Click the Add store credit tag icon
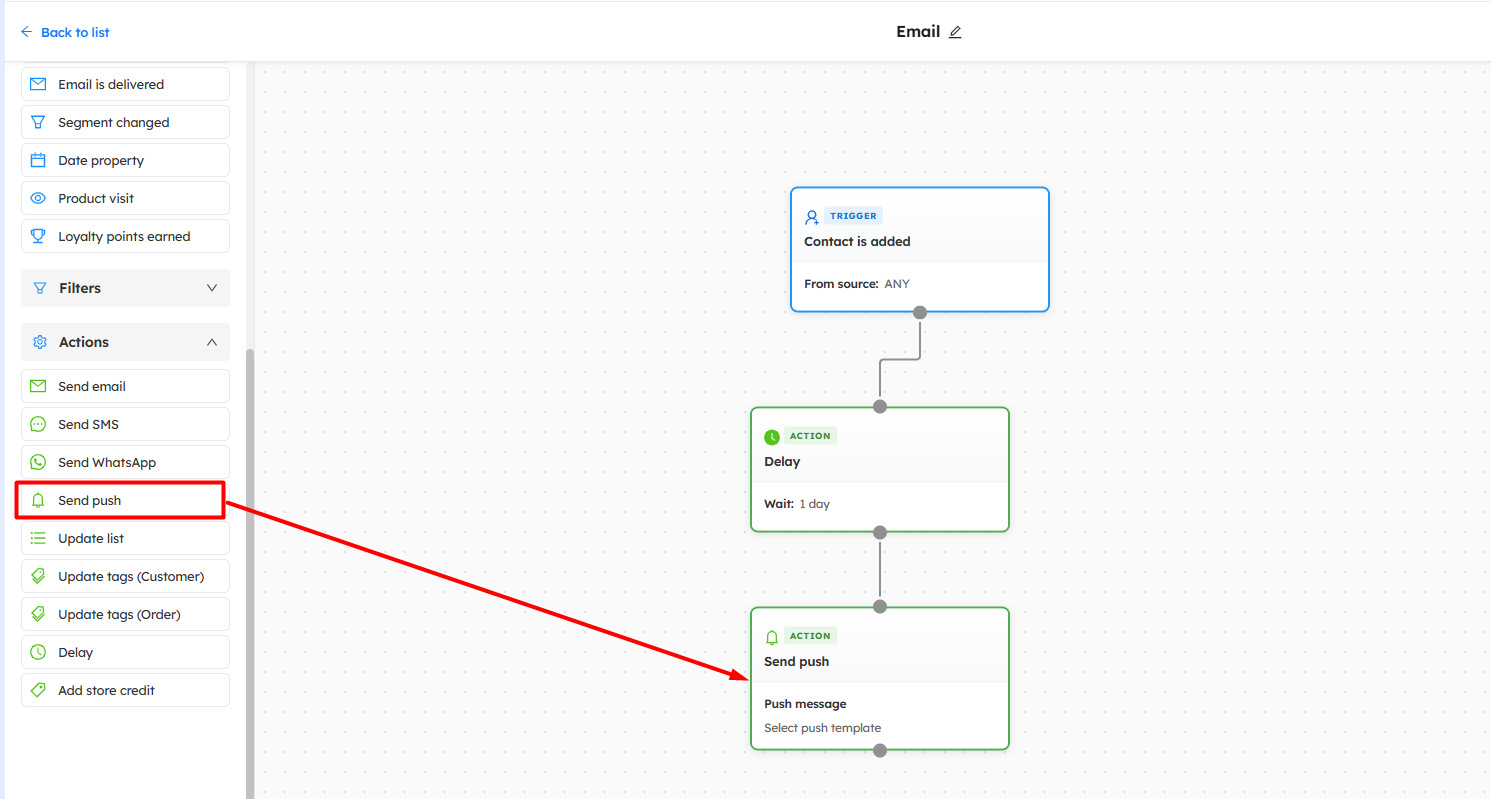This screenshot has width=1491, height=799. point(38,690)
